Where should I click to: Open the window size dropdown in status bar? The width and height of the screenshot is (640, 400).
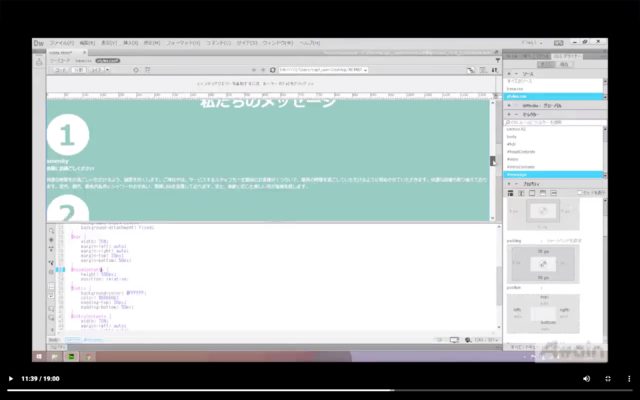487,340
